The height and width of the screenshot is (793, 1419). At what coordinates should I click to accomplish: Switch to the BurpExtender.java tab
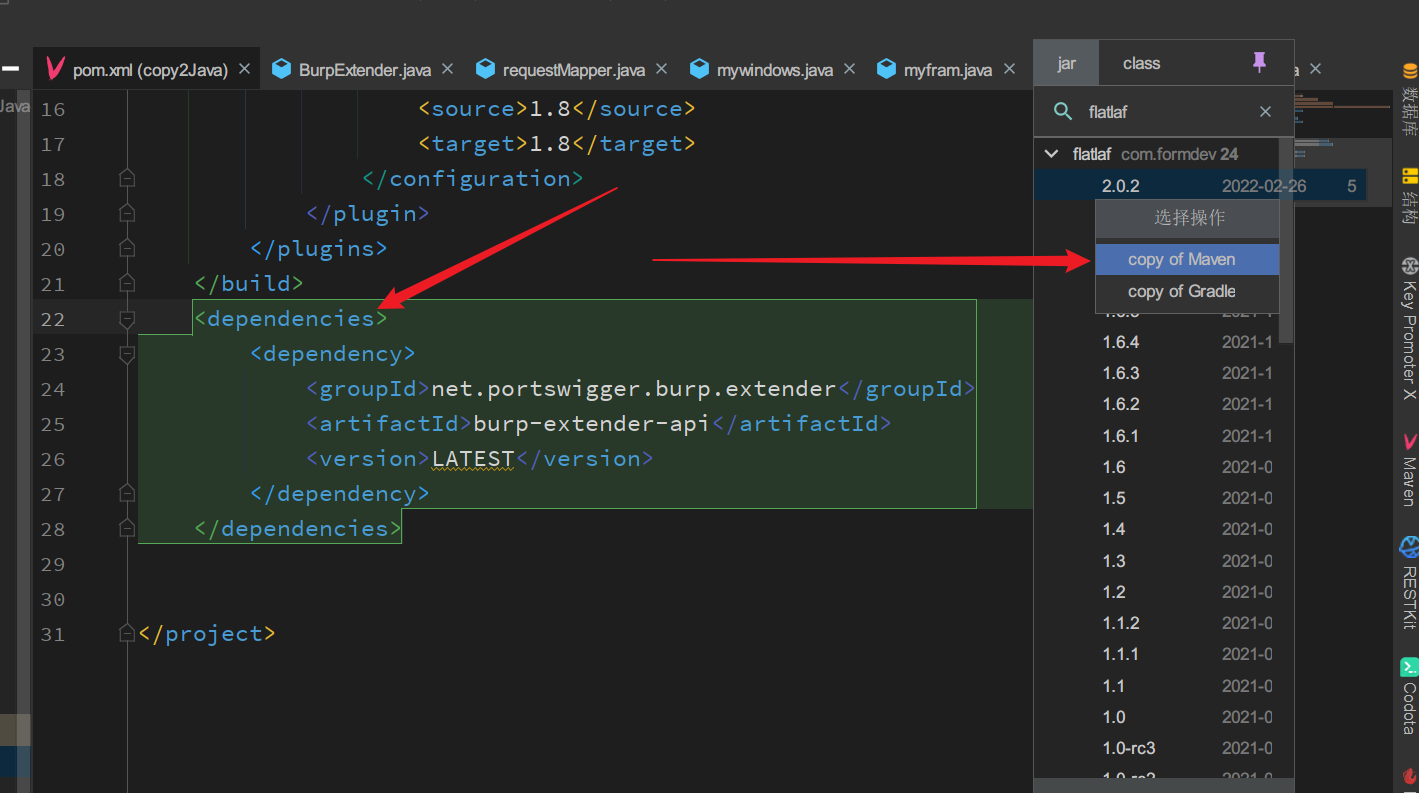pos(363,69)
